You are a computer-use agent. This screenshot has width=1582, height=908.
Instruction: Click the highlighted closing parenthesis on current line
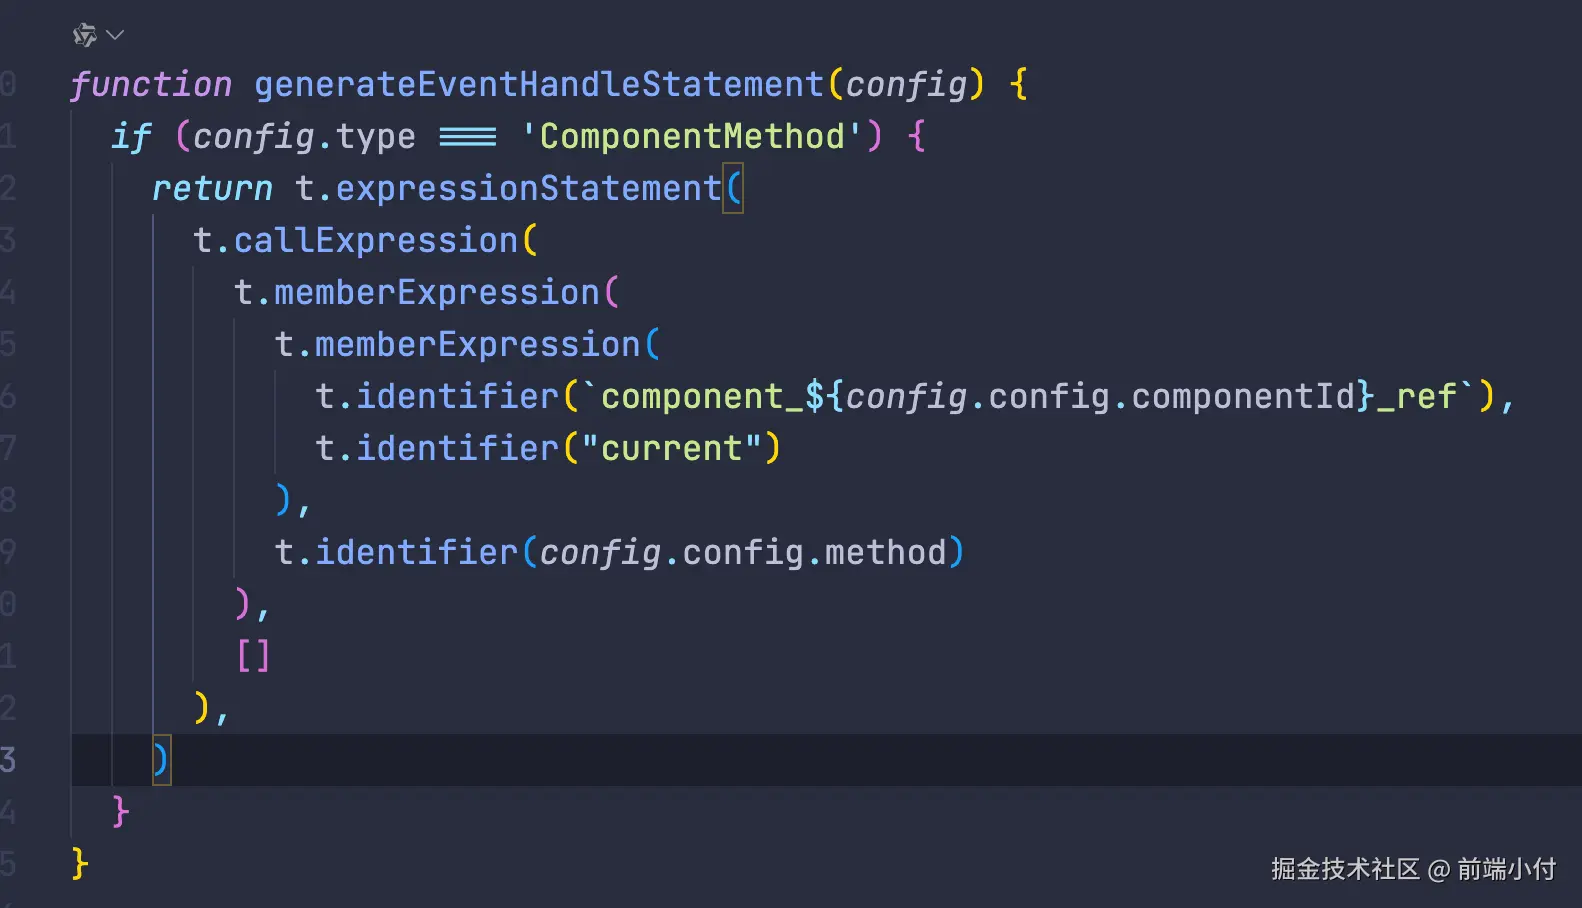161,760
